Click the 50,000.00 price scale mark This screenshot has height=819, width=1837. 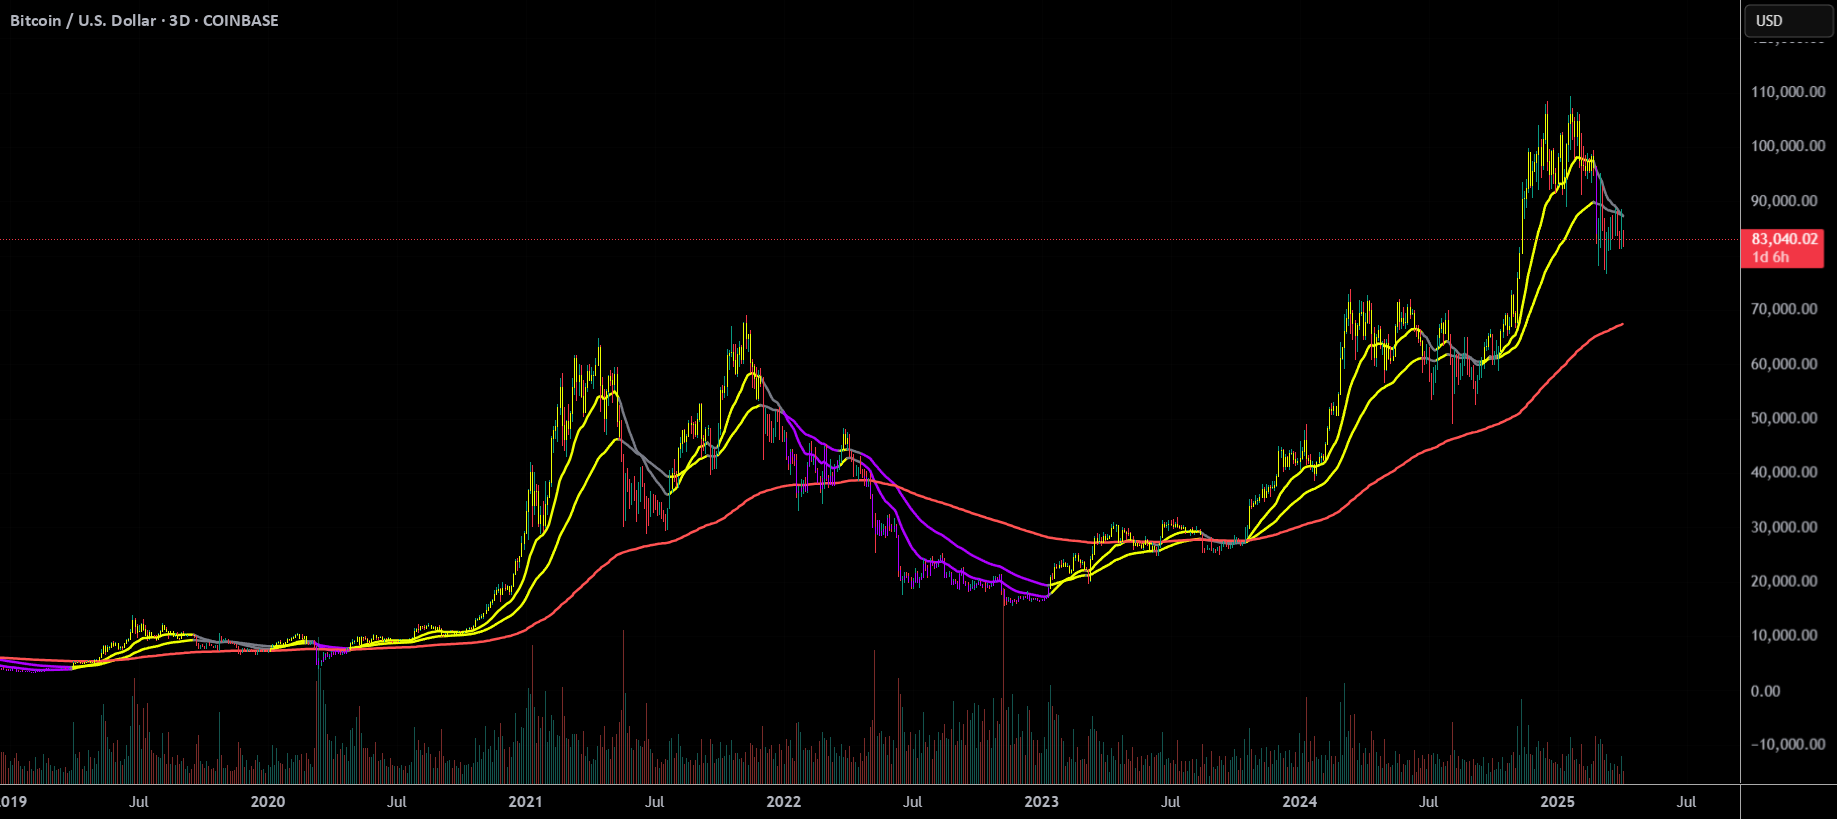(1784, 418)
